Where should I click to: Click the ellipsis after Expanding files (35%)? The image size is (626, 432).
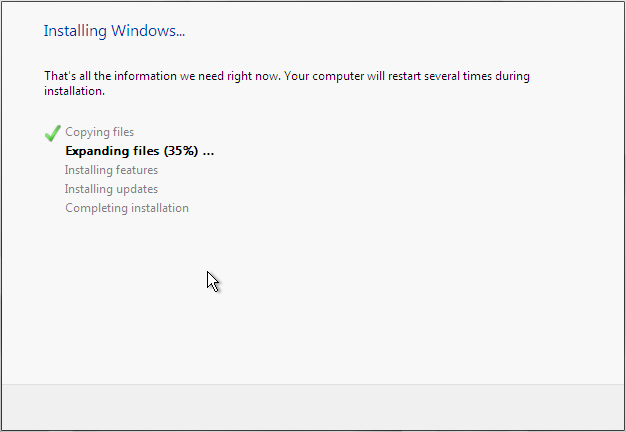coord(208,153)
